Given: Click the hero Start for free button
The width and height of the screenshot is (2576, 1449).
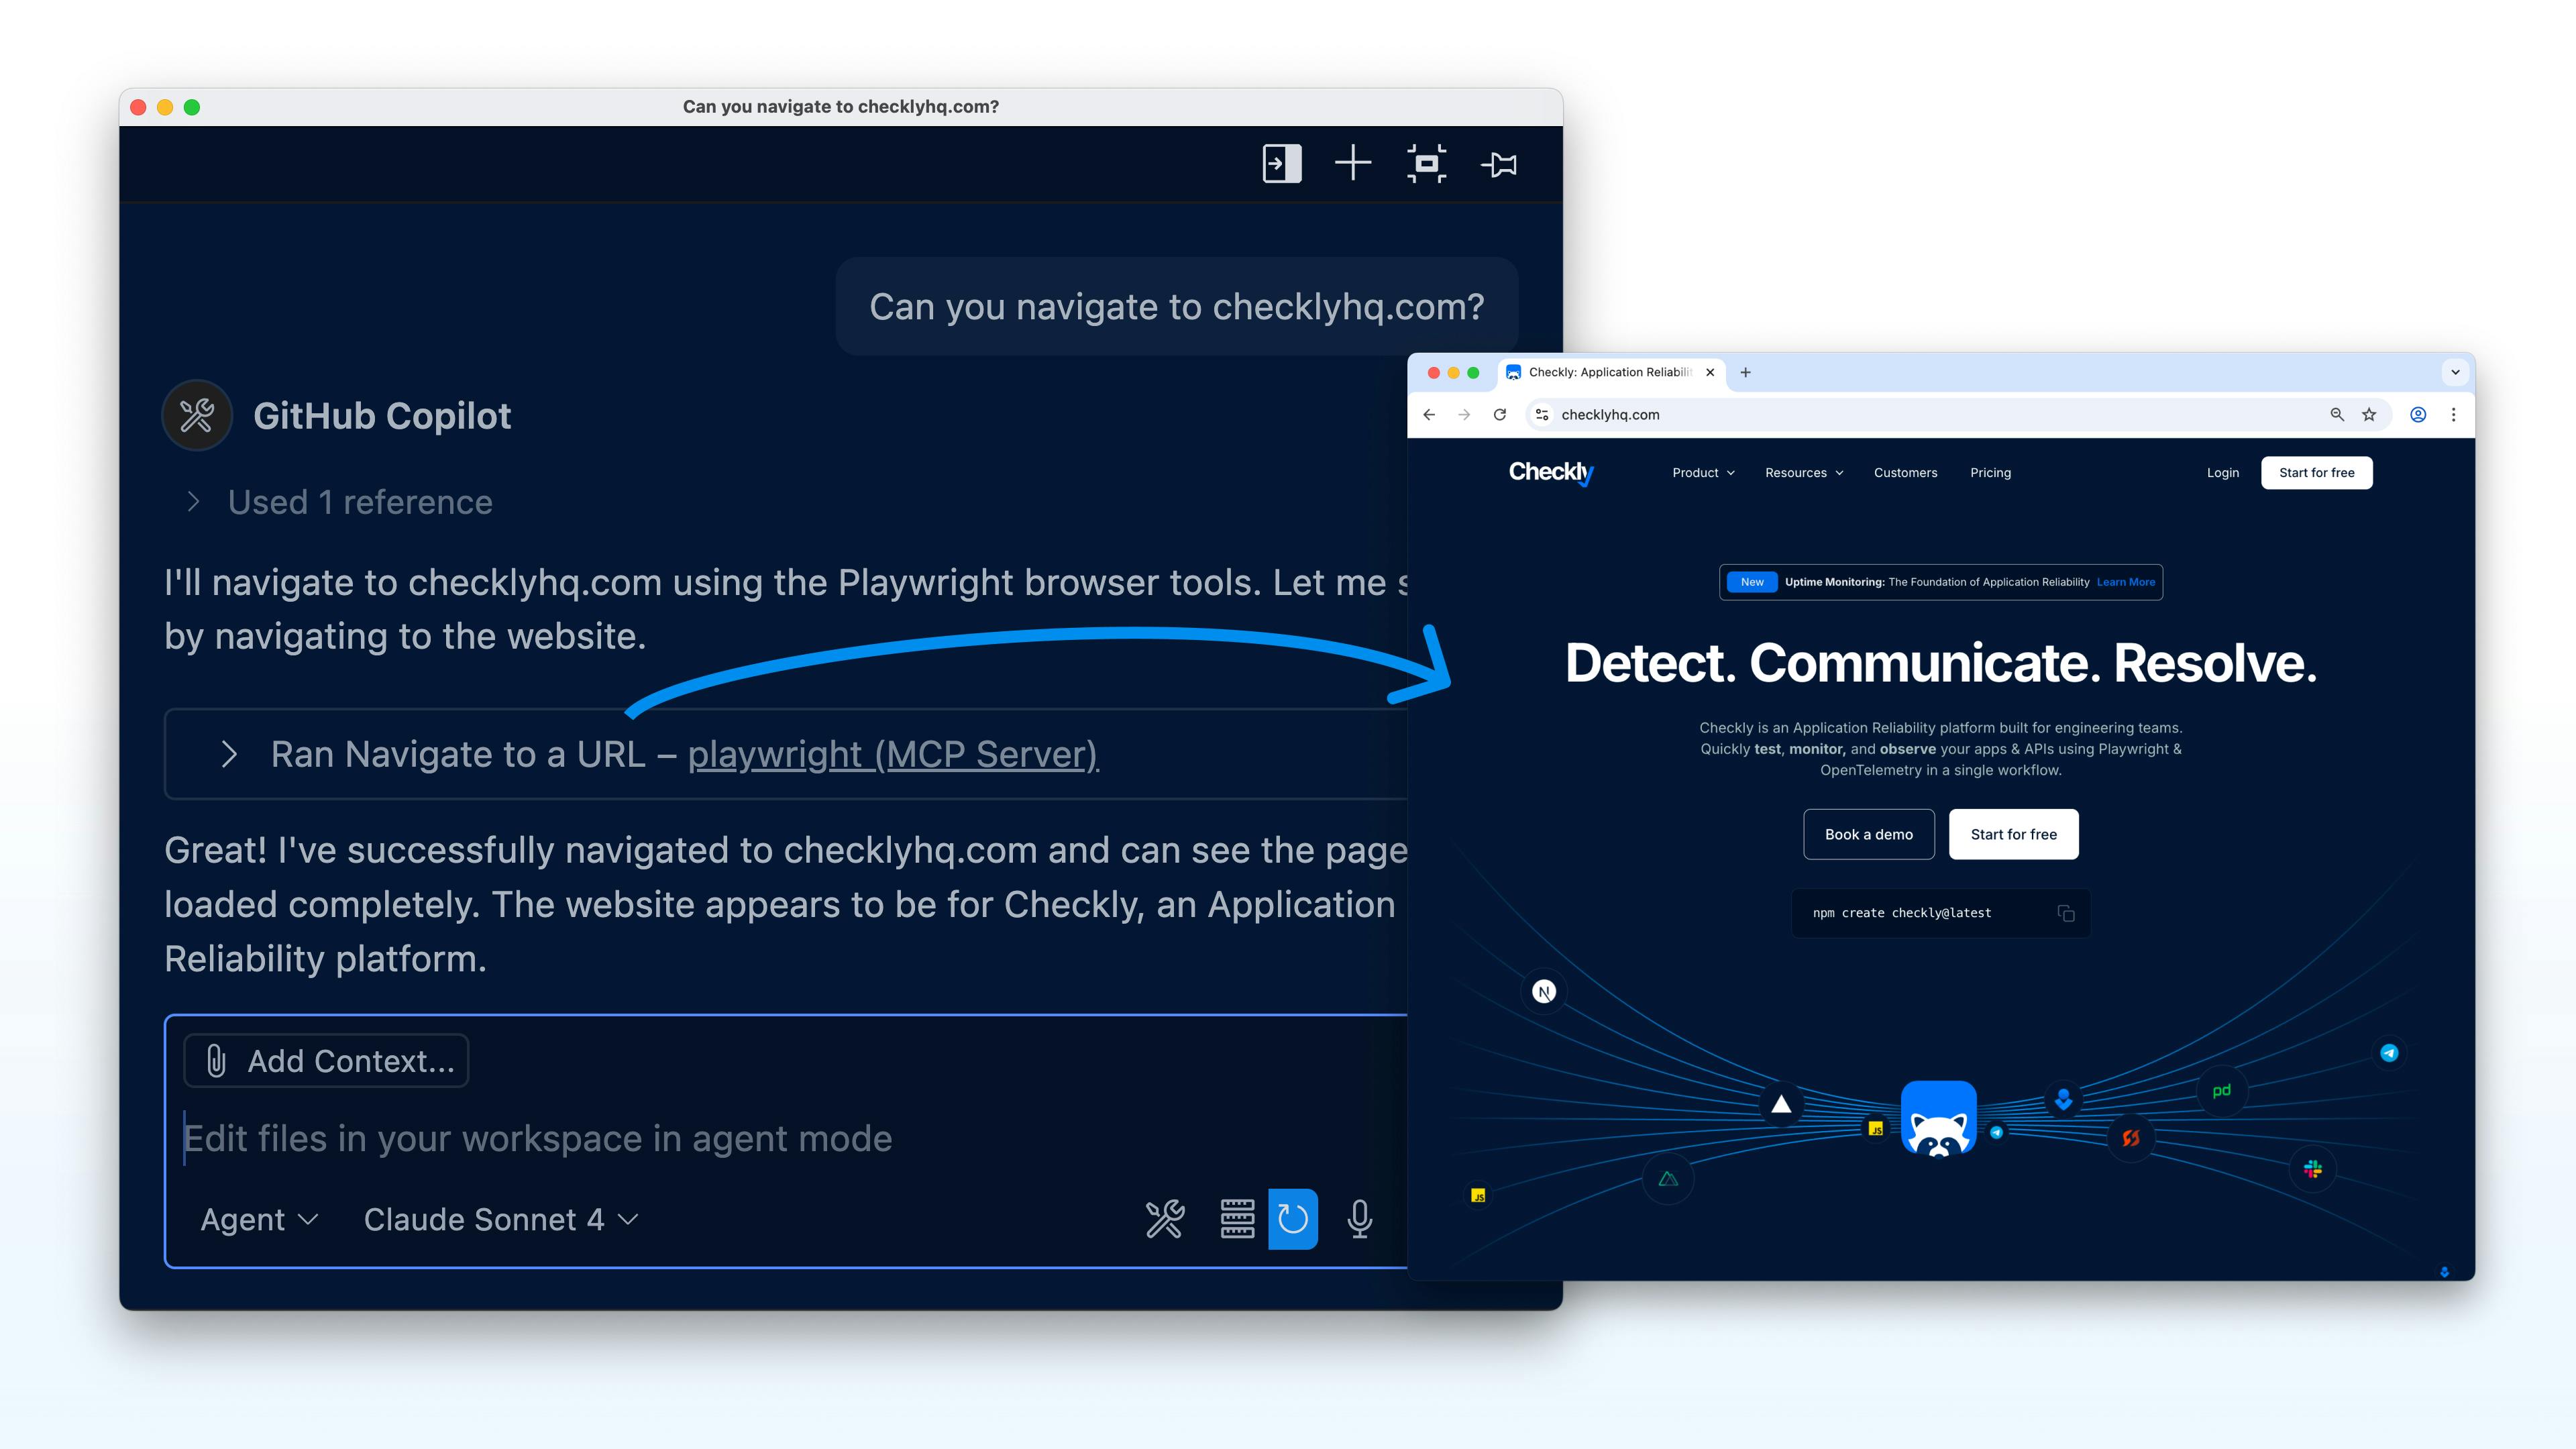Looking at the screenshot, I should 2013,834.
